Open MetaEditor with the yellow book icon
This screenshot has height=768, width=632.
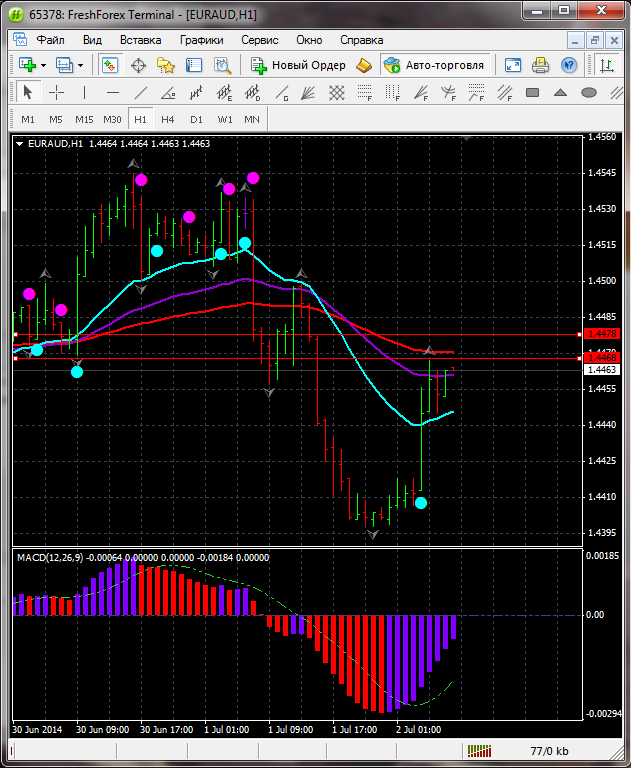[364, 65]
